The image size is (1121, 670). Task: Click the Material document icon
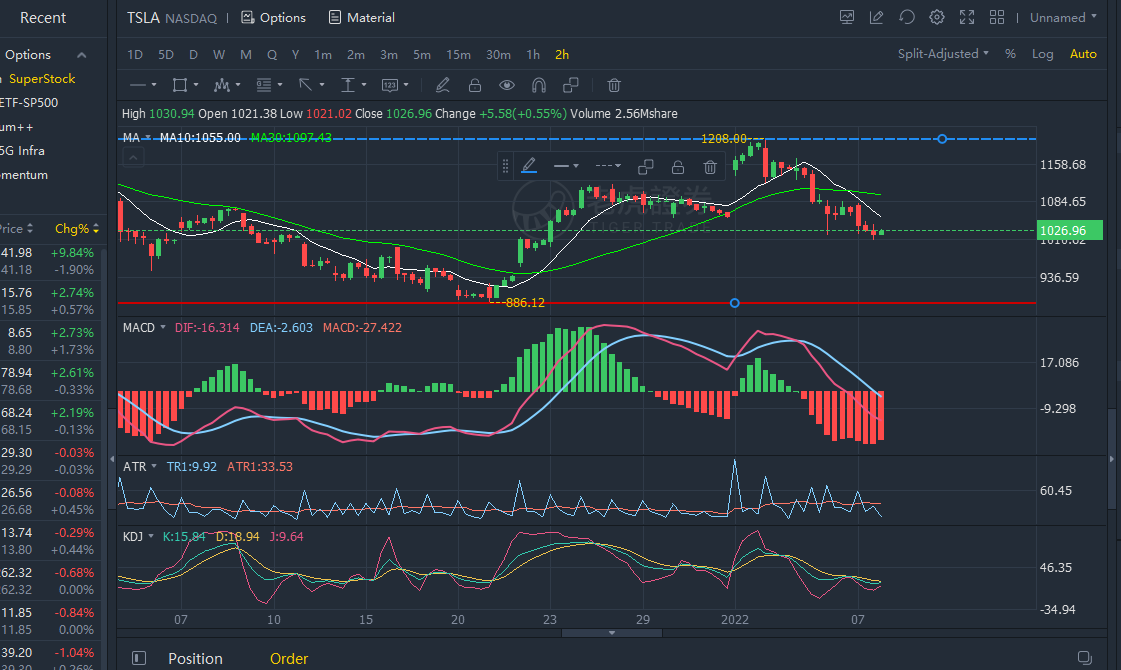(335, 17)
